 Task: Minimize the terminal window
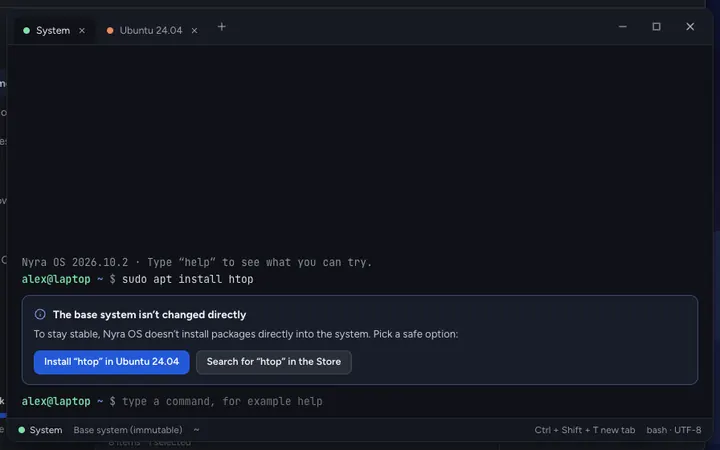(623, 27)
